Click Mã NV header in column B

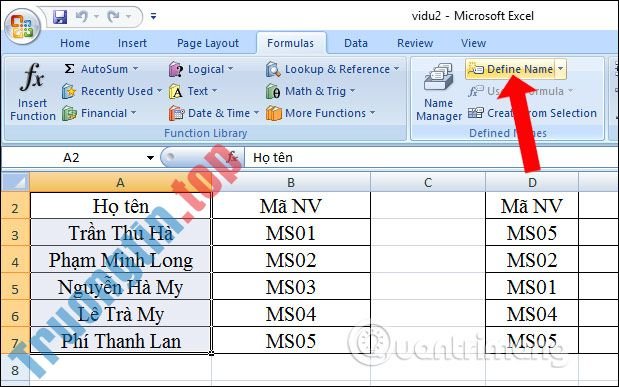[291, 206]
